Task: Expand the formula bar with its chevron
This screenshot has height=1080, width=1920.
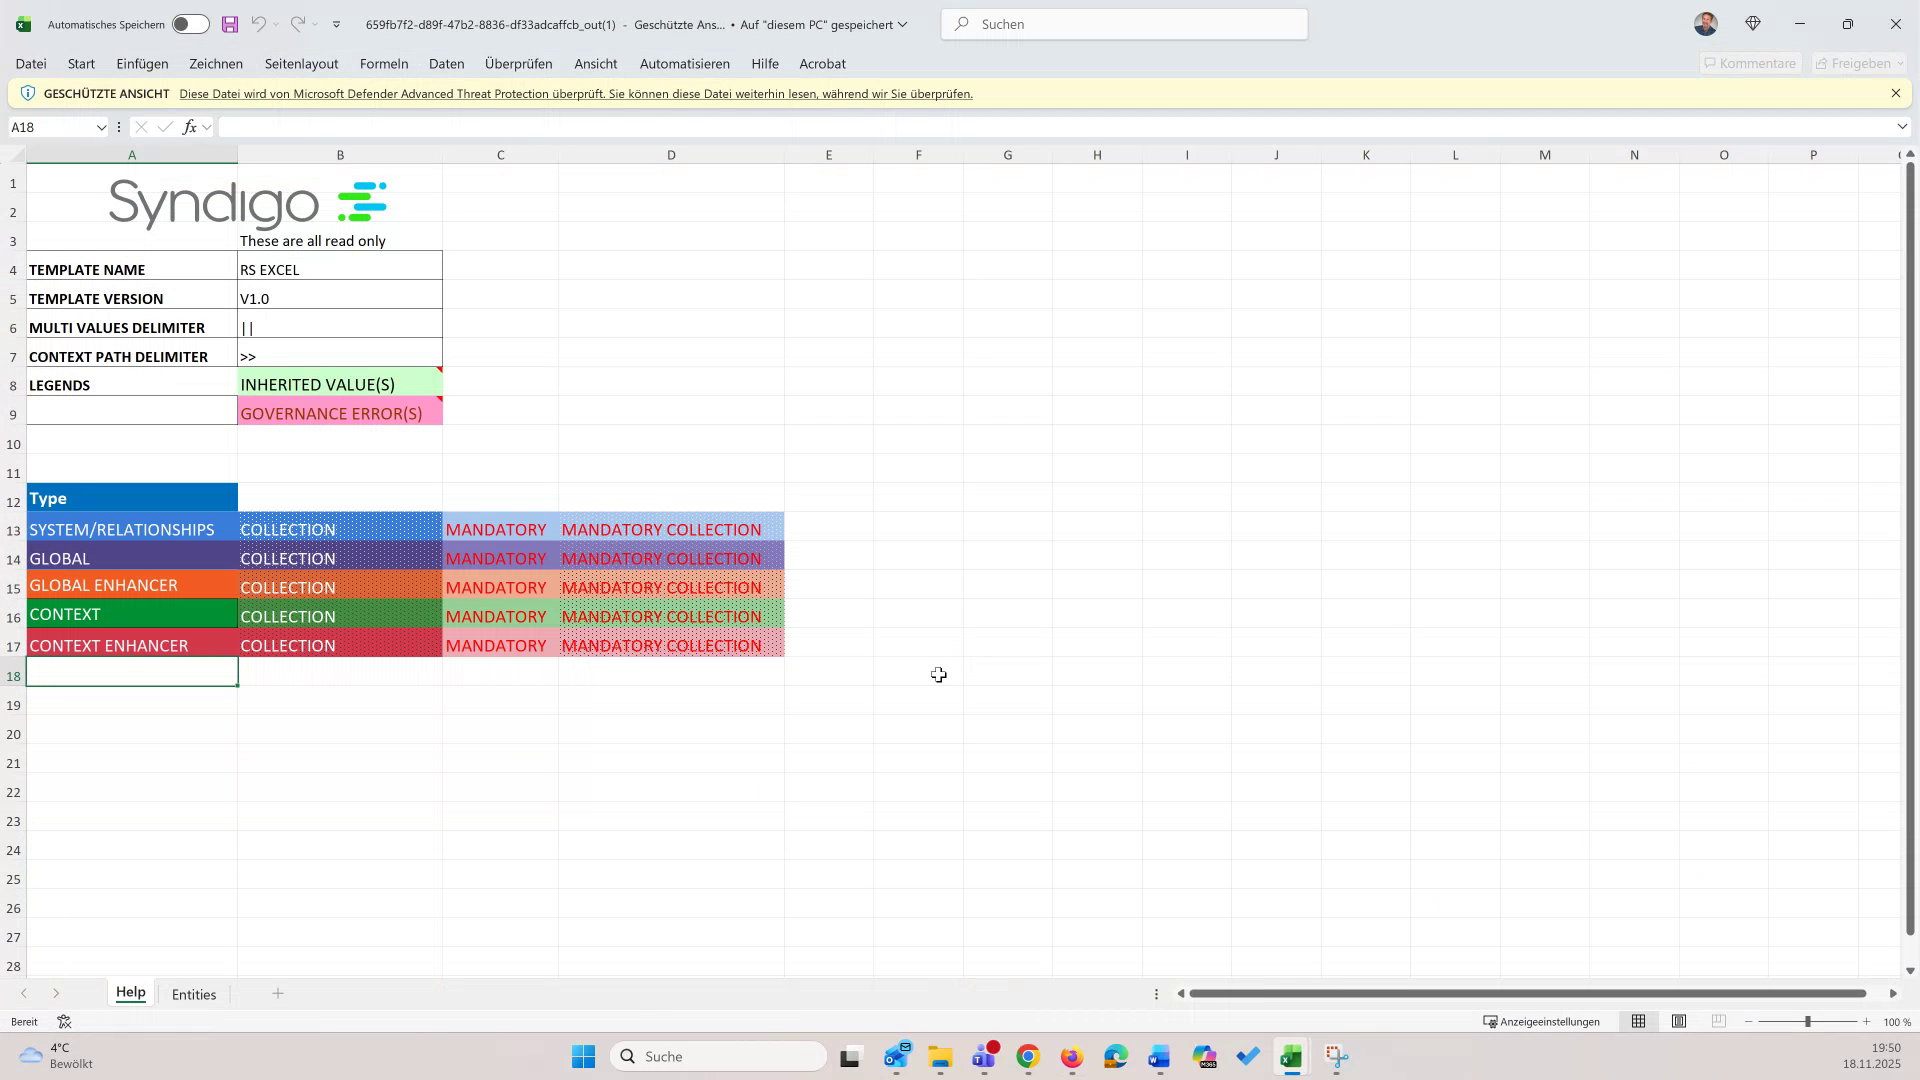Action: pos(1902,127)
